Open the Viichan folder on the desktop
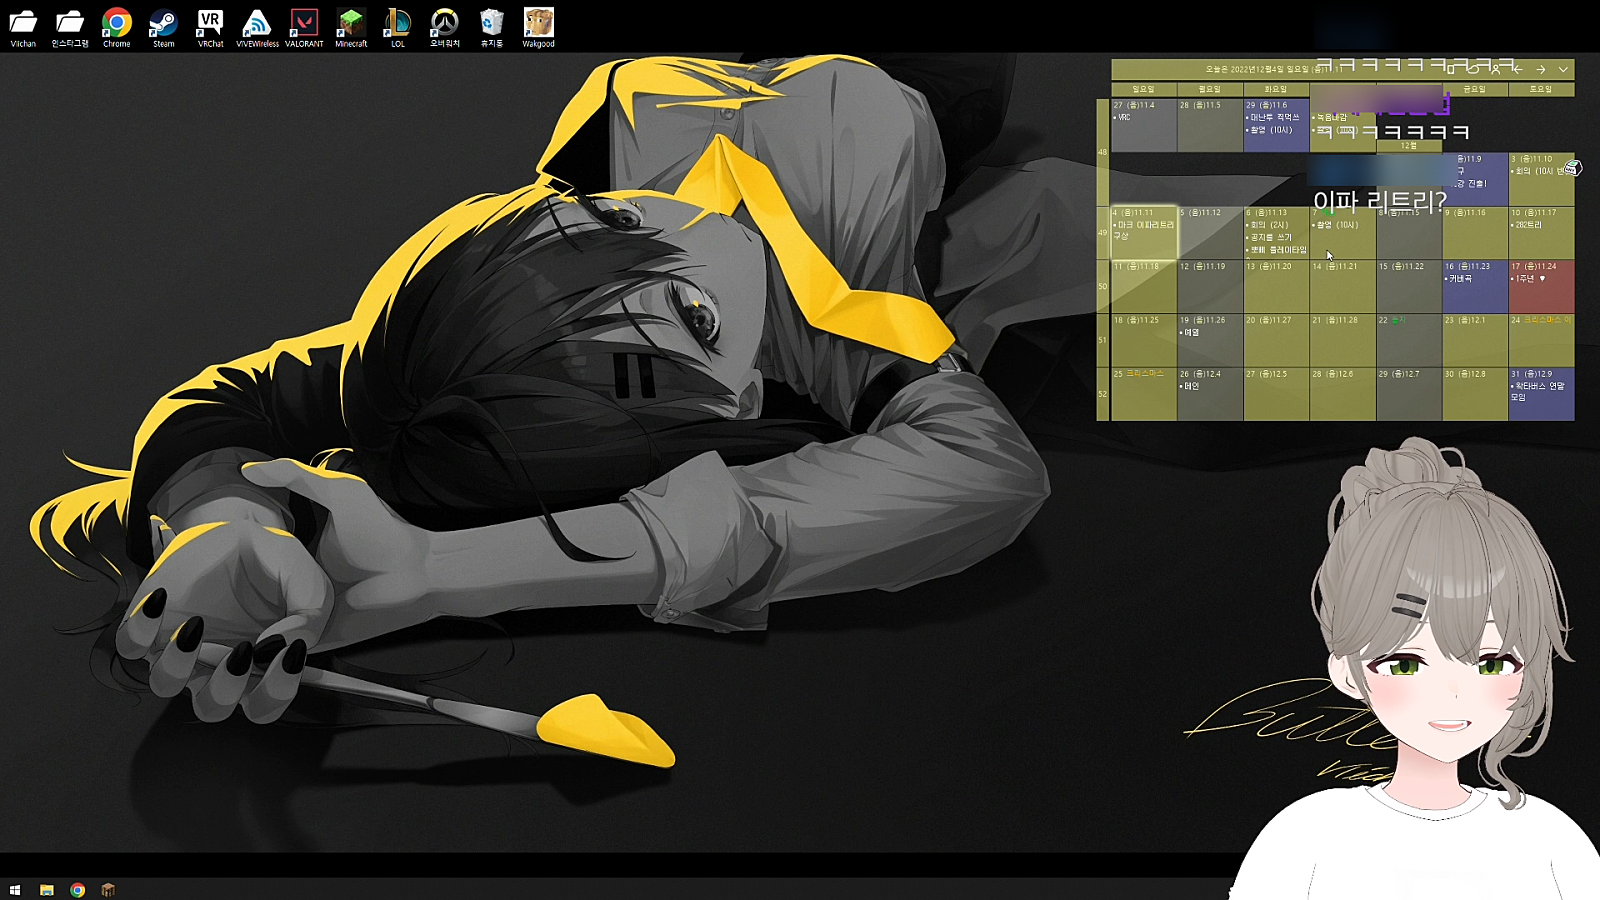The height and width of the screenshot is (900, 1600). tap(23, 27)
